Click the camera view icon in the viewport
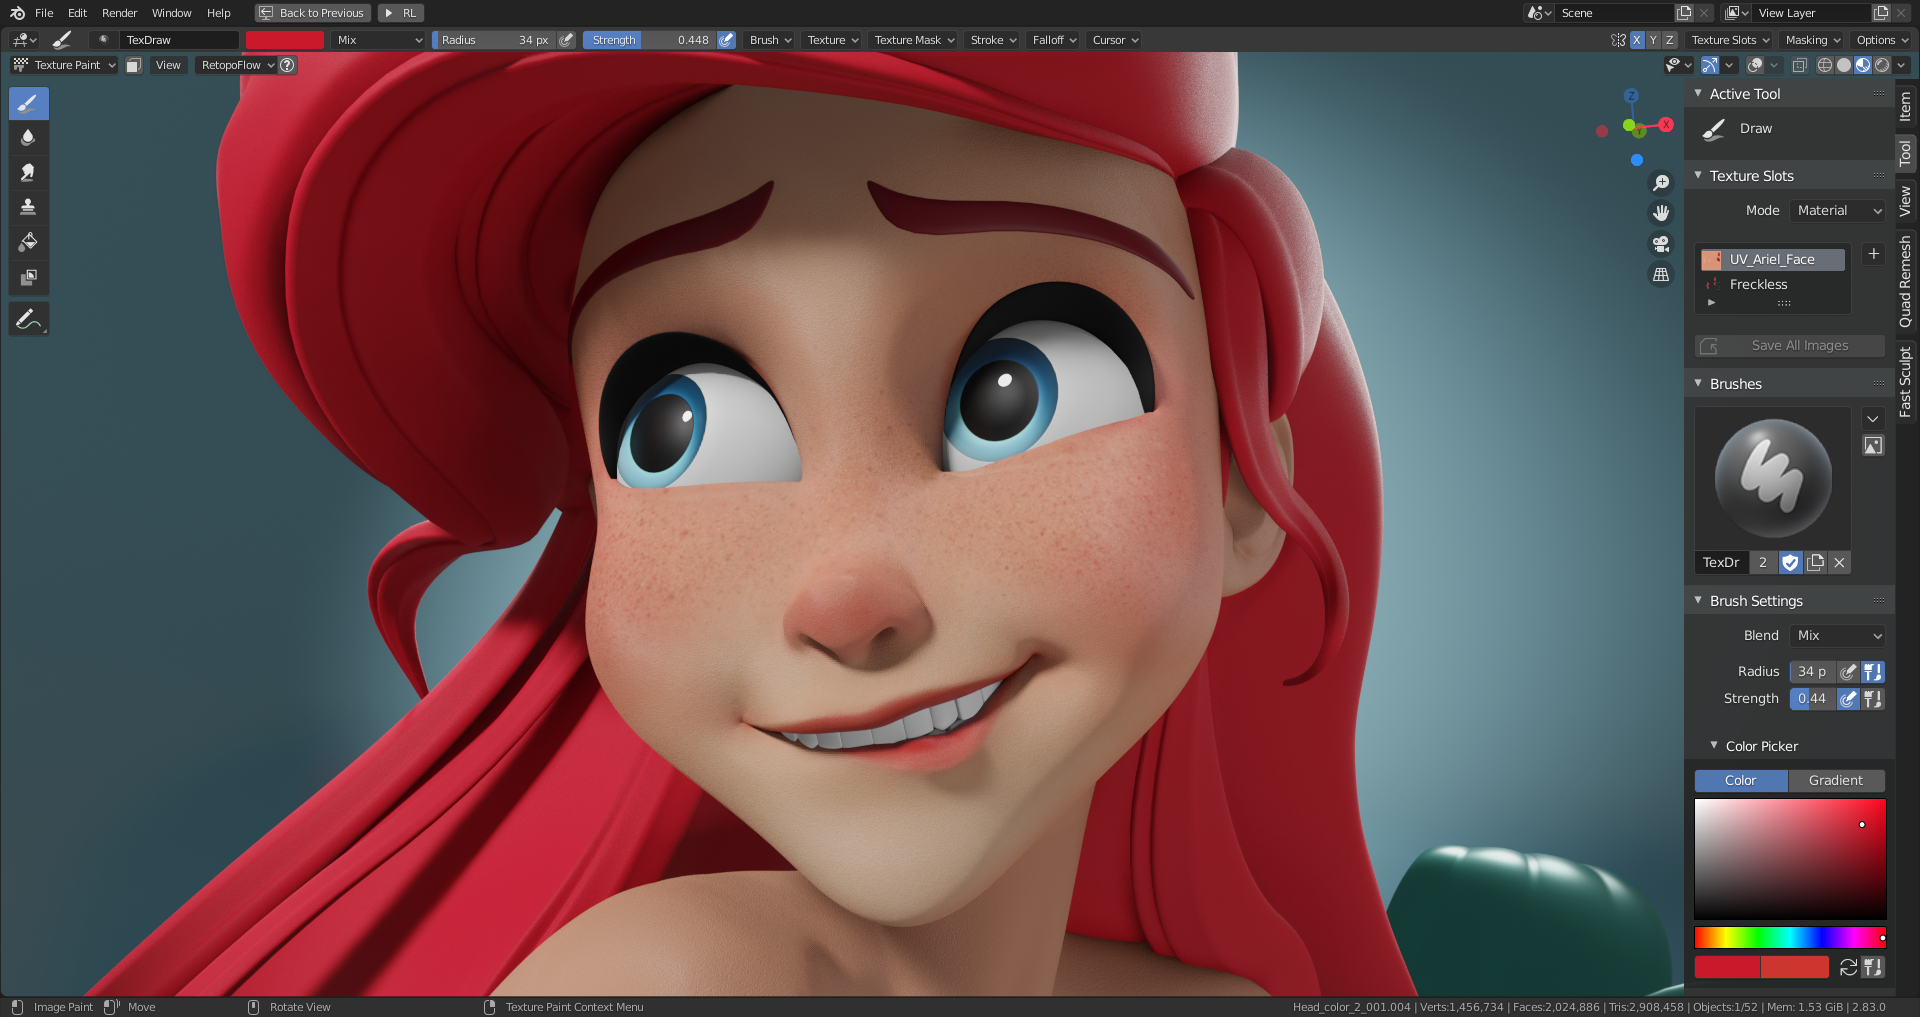1920x1017 pixels. (x=1661, y=243)
